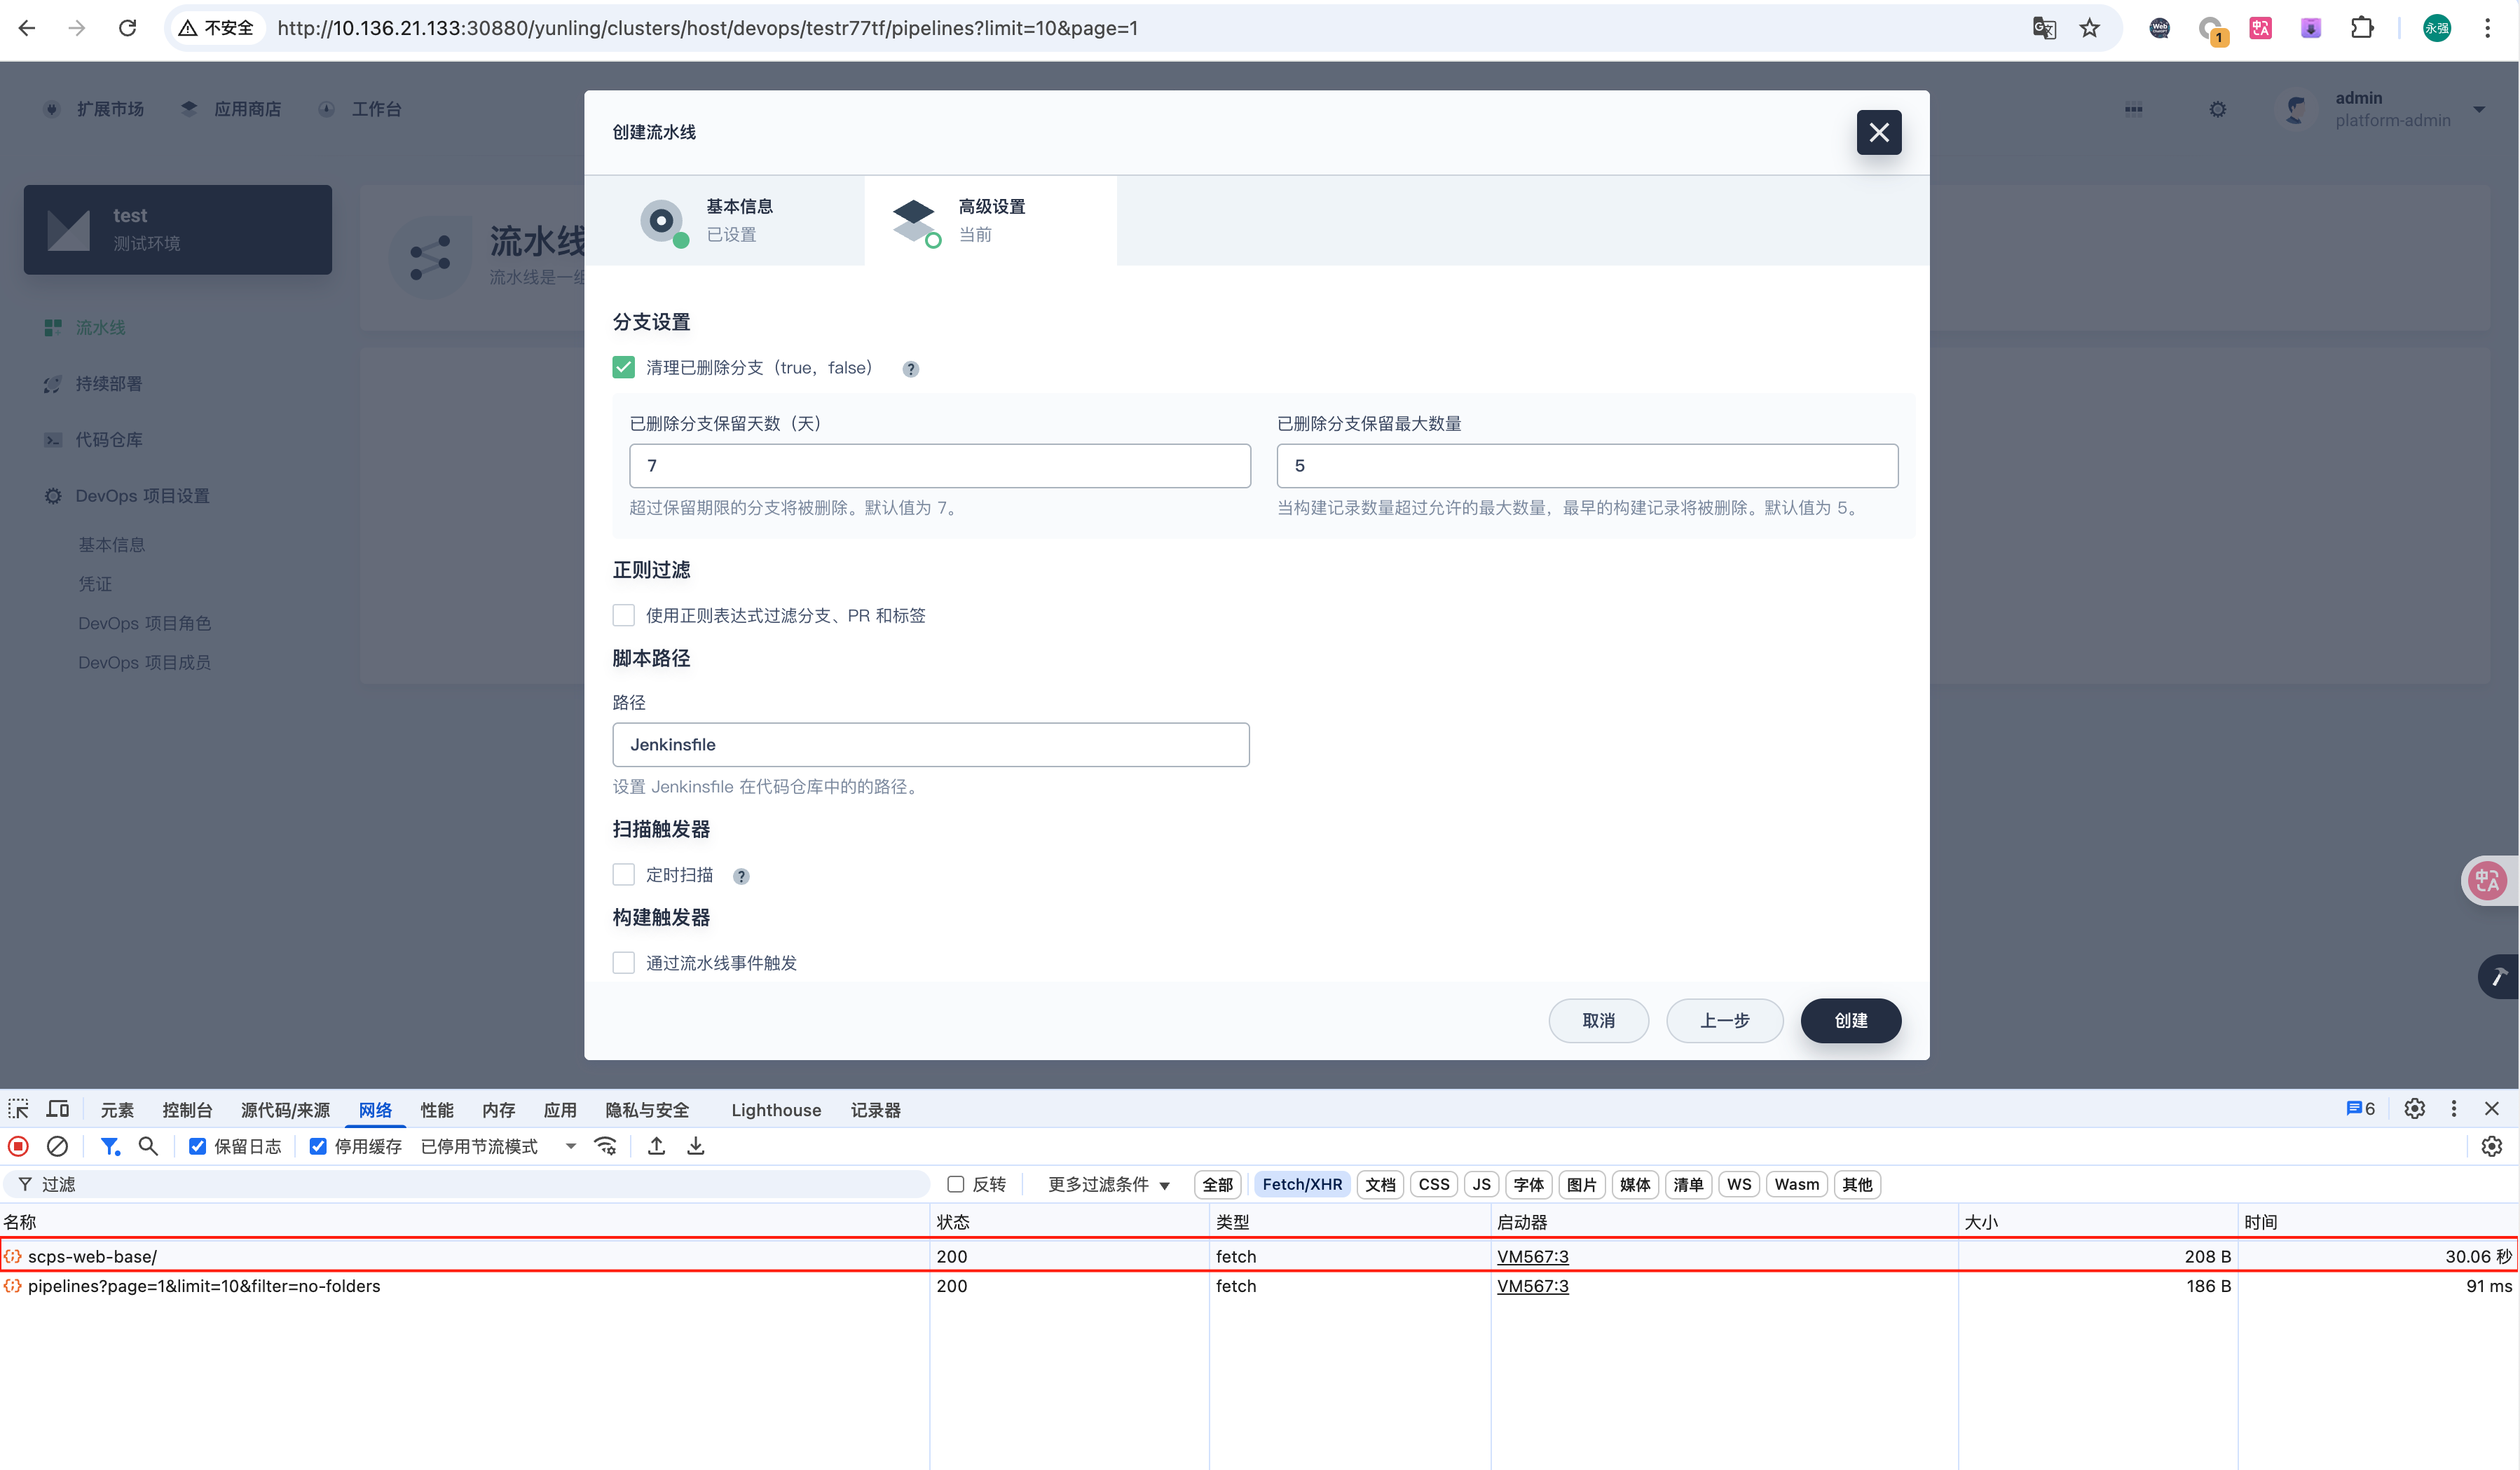Open the 源代码/来源 DevTools tab
This screenshot has height=1470, width=2520.
(285, 1110)
